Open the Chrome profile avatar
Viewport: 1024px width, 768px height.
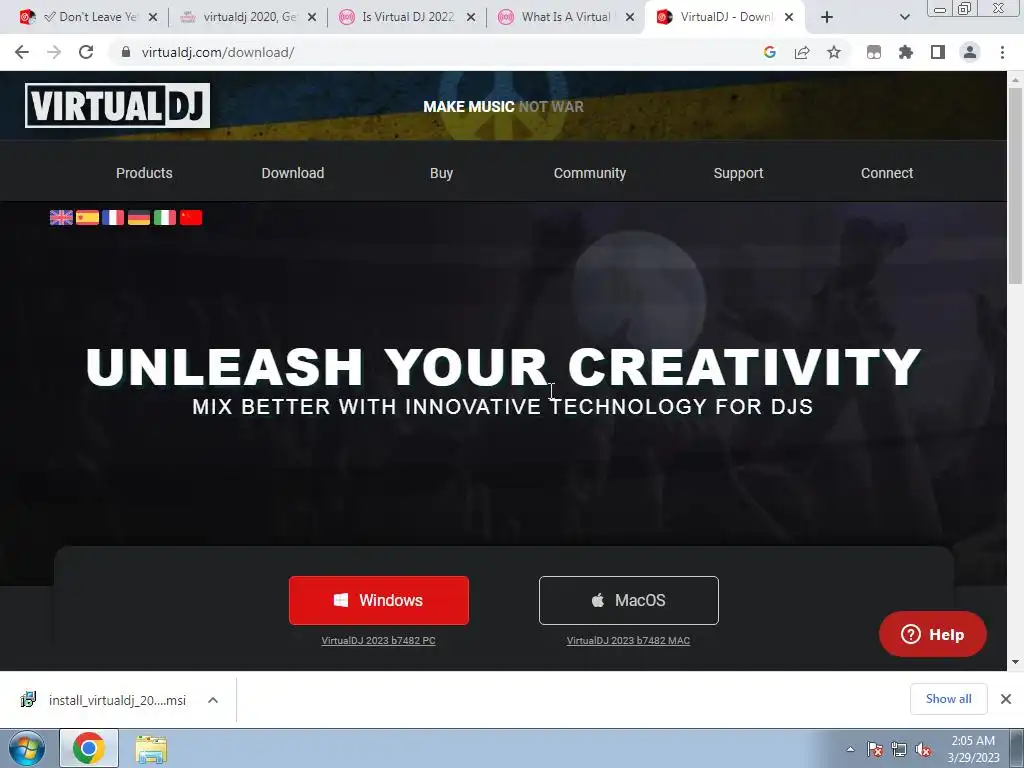point(970,52)
